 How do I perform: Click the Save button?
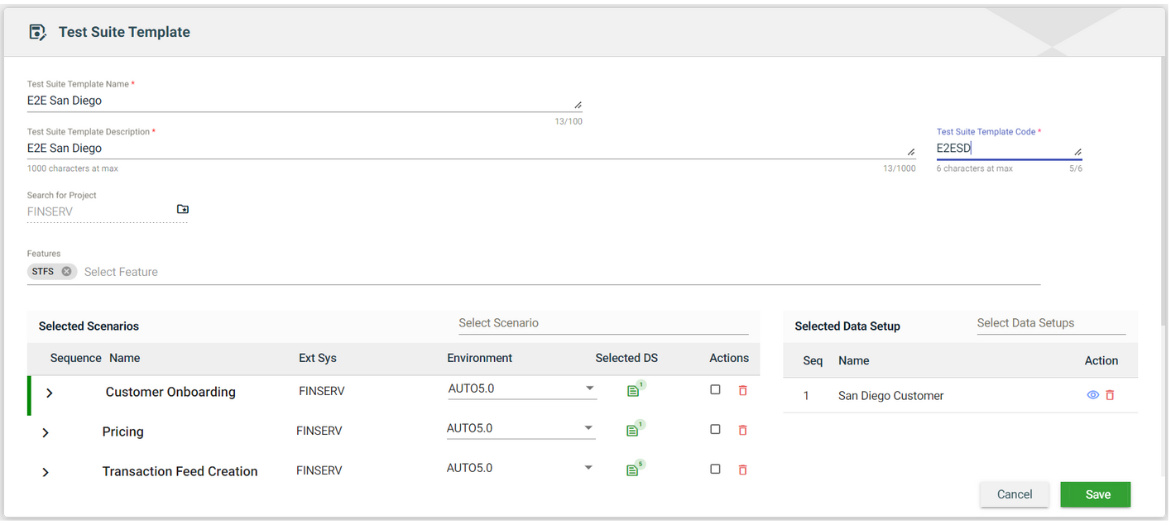tap(1095, 494)
